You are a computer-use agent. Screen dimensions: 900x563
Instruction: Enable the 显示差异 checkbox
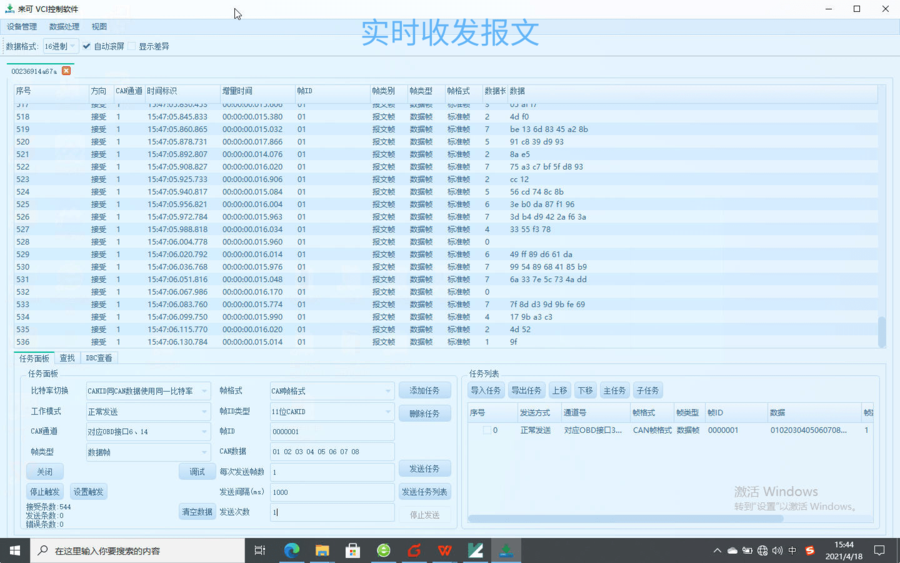click(132, 46)
